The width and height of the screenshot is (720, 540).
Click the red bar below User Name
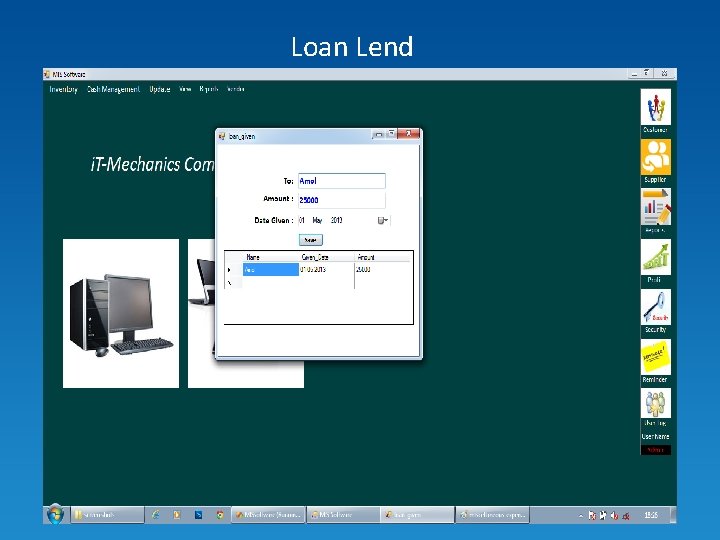(x=656, y=450)
